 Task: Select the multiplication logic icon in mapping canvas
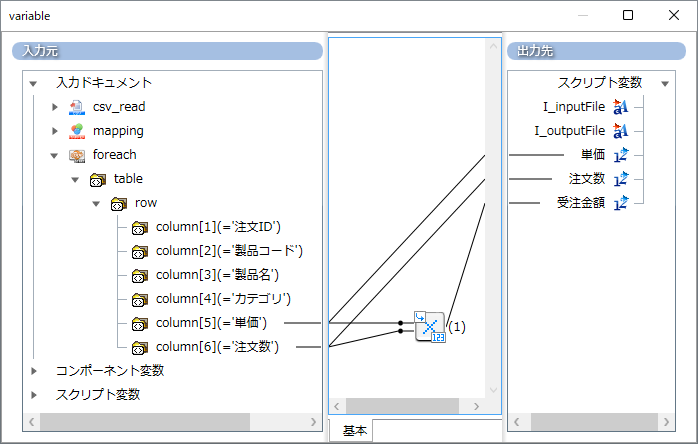pyautogui.click(x=430, y=327)
